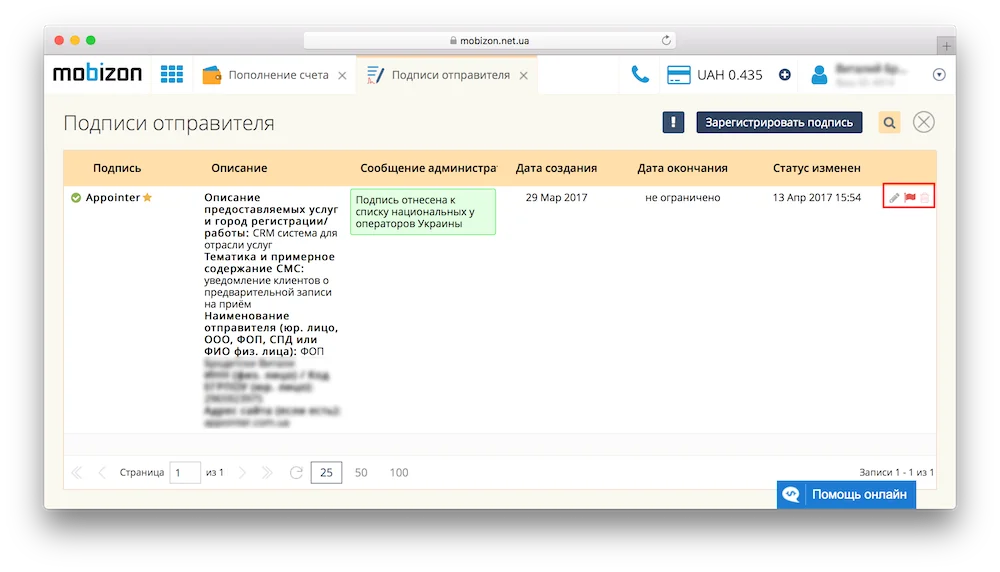The width and height of the screenshot is (1000, 572).
Task: Click the plus icon to top up balance
Action: coord(785,75)
